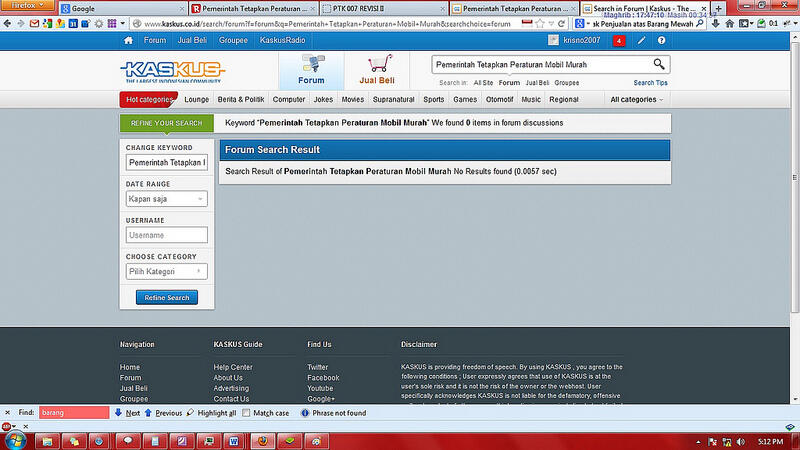Viewport: 800px width, 450px height.
Task: Close the Find bar with the X
Action: coord(7,412)
